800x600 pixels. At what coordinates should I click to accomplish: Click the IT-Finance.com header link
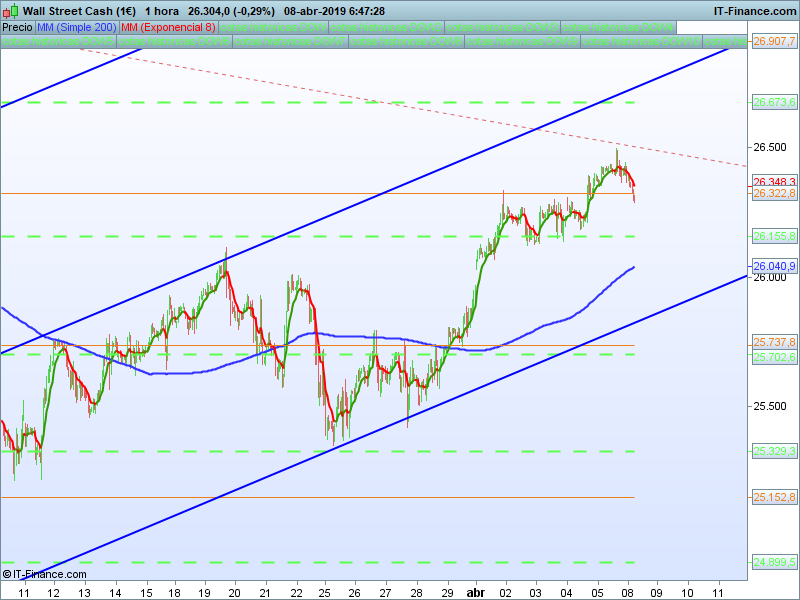click(755, 11)
